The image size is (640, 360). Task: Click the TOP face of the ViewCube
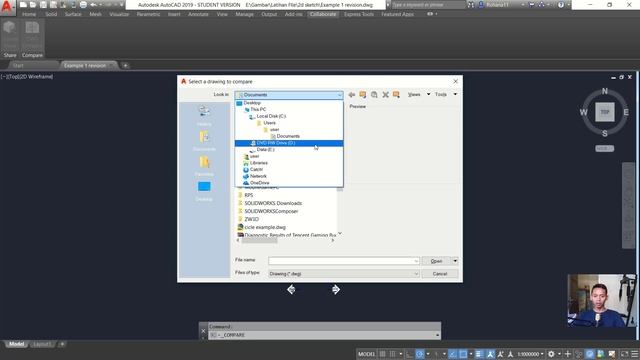click(604, 112)
